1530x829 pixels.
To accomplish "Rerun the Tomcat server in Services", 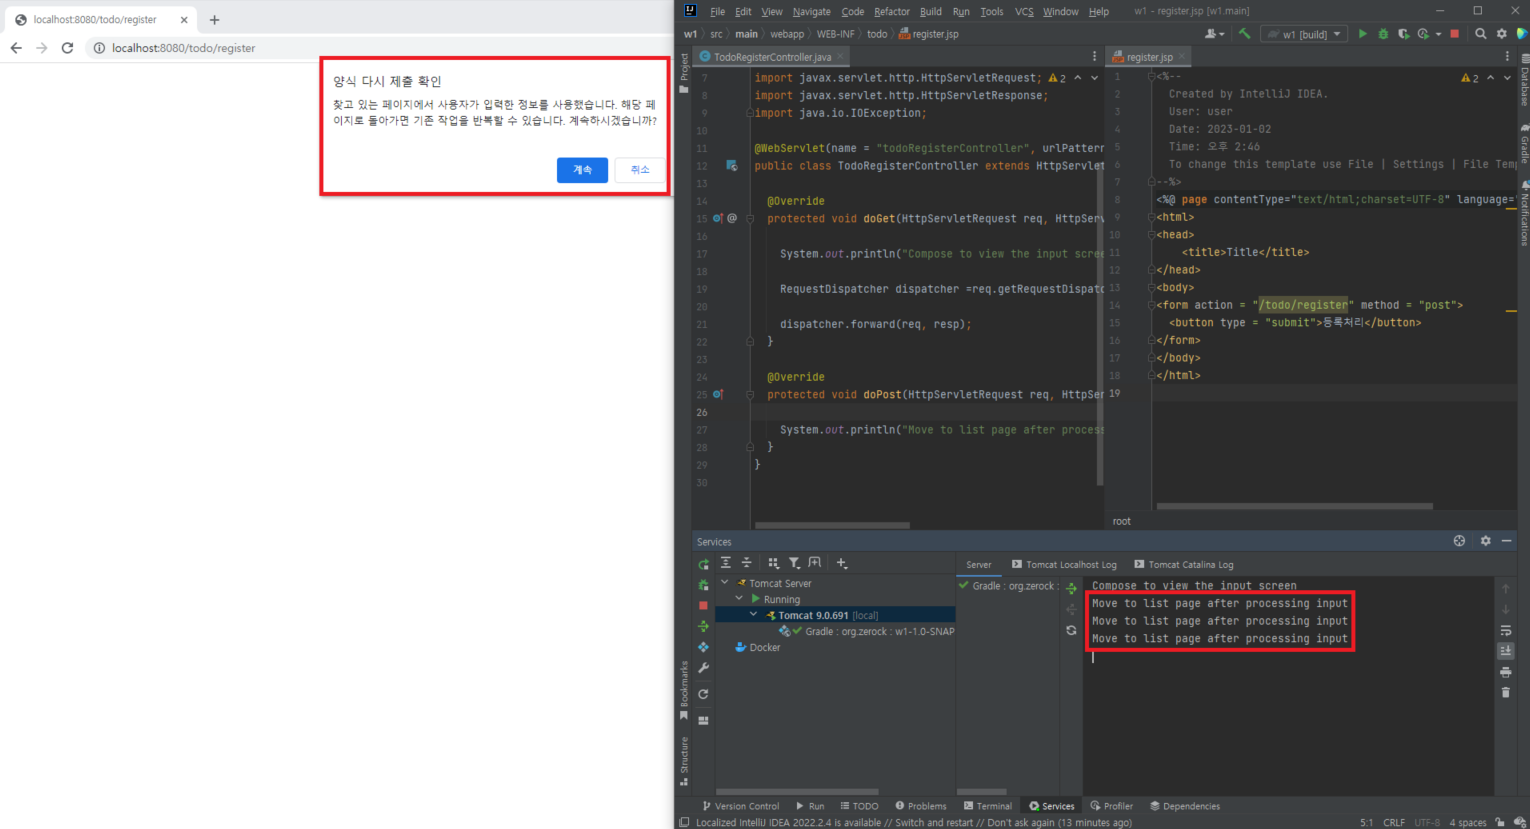I will tap(703, 564).
